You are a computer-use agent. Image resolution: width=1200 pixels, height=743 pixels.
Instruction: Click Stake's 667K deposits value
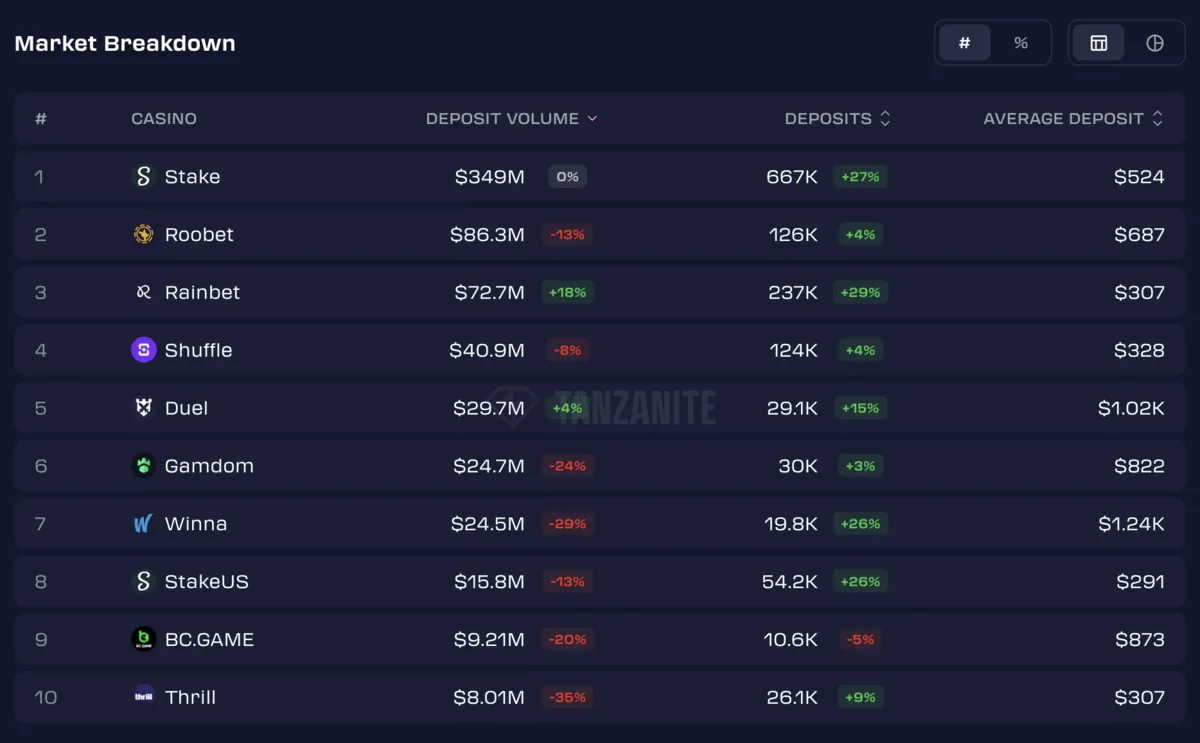(792, 176)
